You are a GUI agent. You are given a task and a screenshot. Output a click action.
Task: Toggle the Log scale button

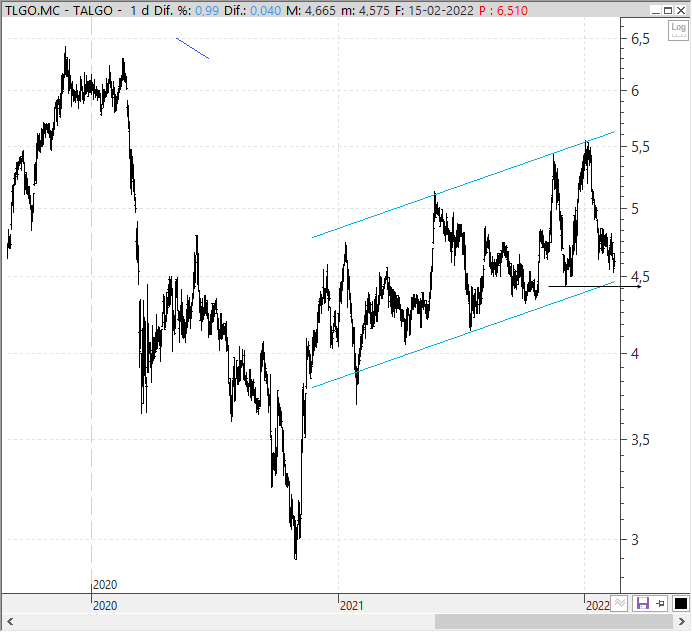[678, 30]
